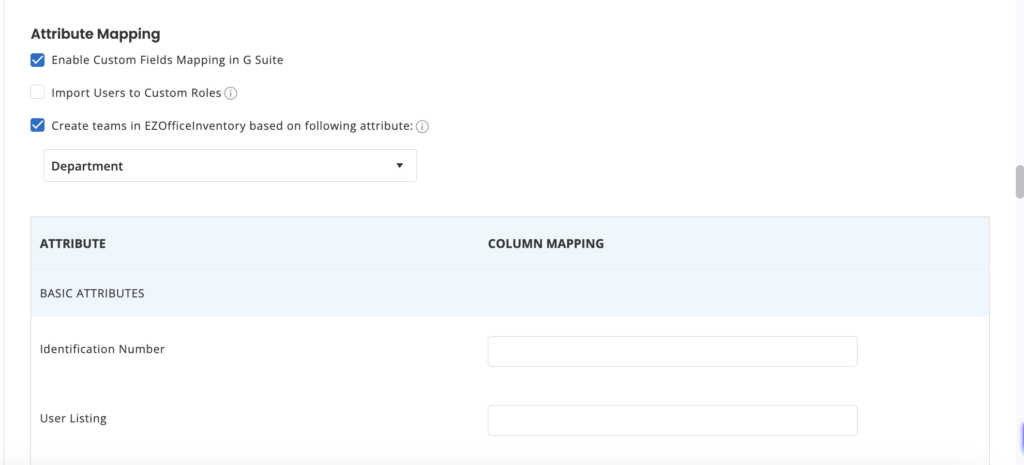This screenshot has height=465, width=1024.
Task: Select the BASIC ATTRIBUTES section row
Action: 510,293
